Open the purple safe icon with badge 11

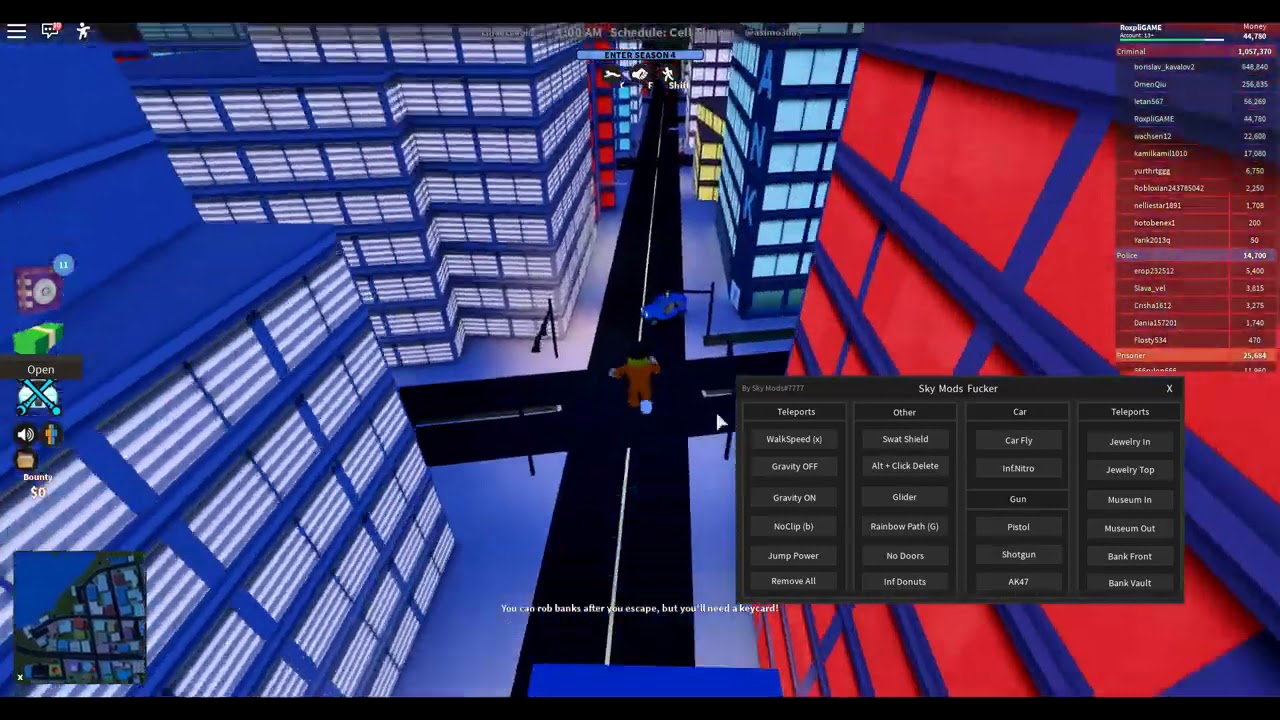[39, 291]
